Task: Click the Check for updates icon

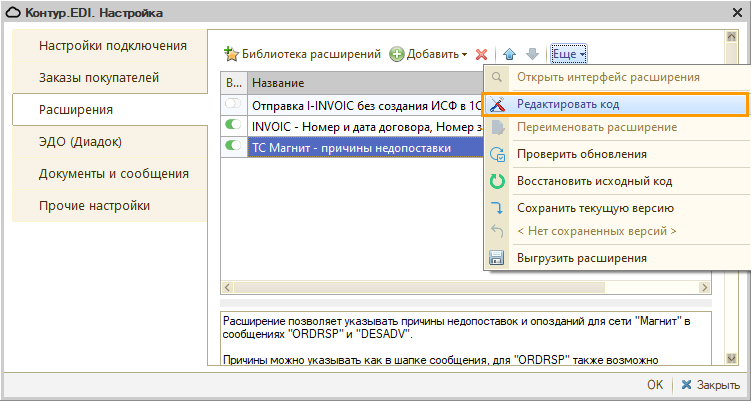Action: click(x=497, y=154)
